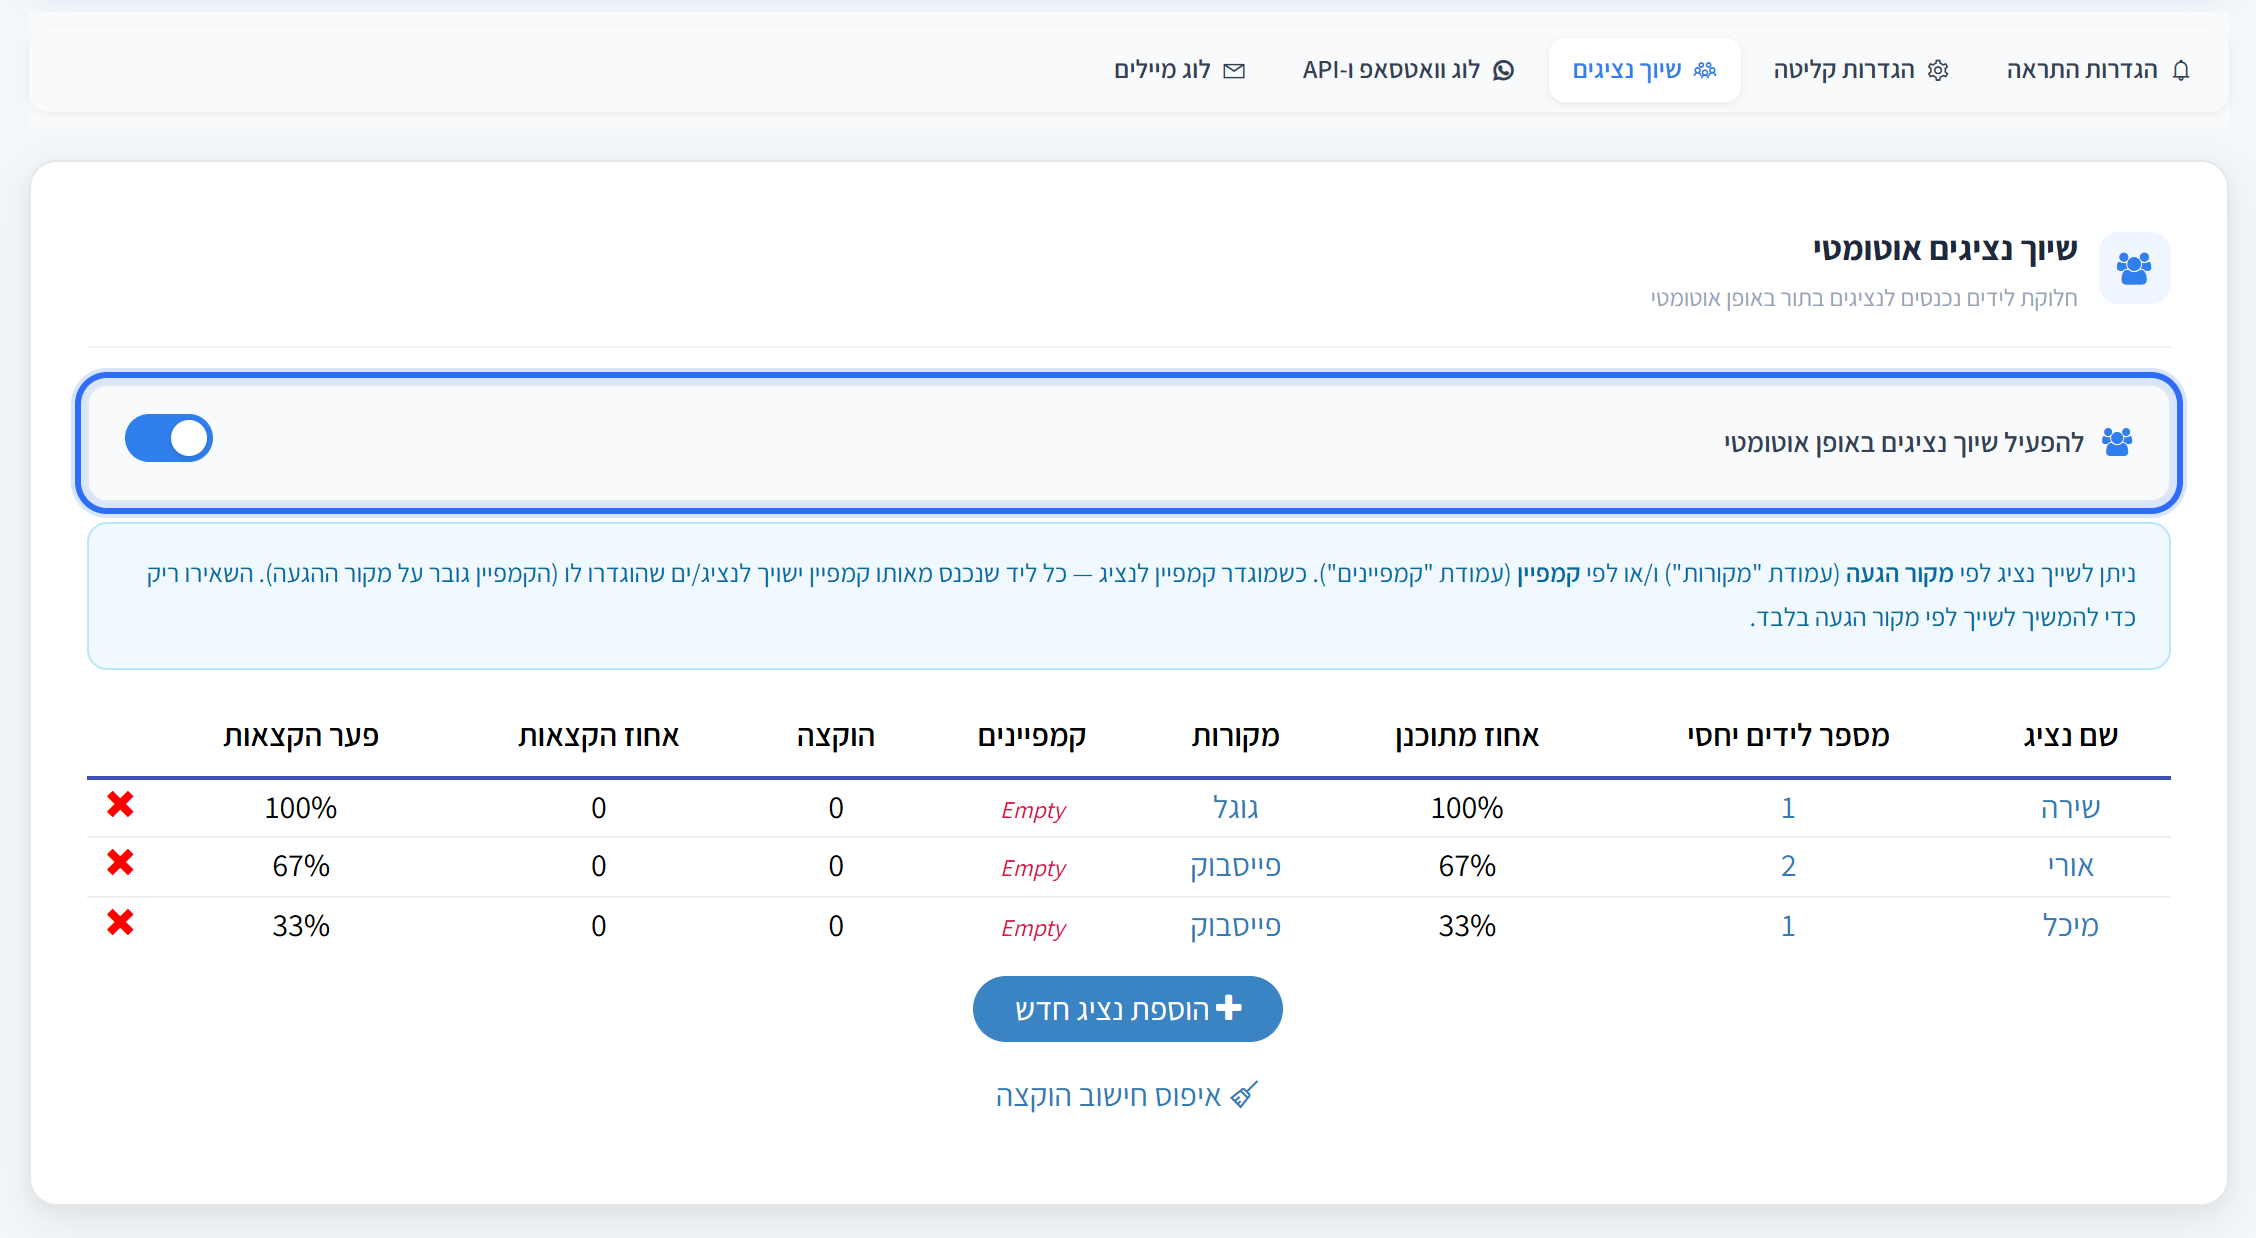Image resolution: width=2256 pixels, height=1238 pixels.
Task: Click the מקורות column header
Action: point(1235,736)
